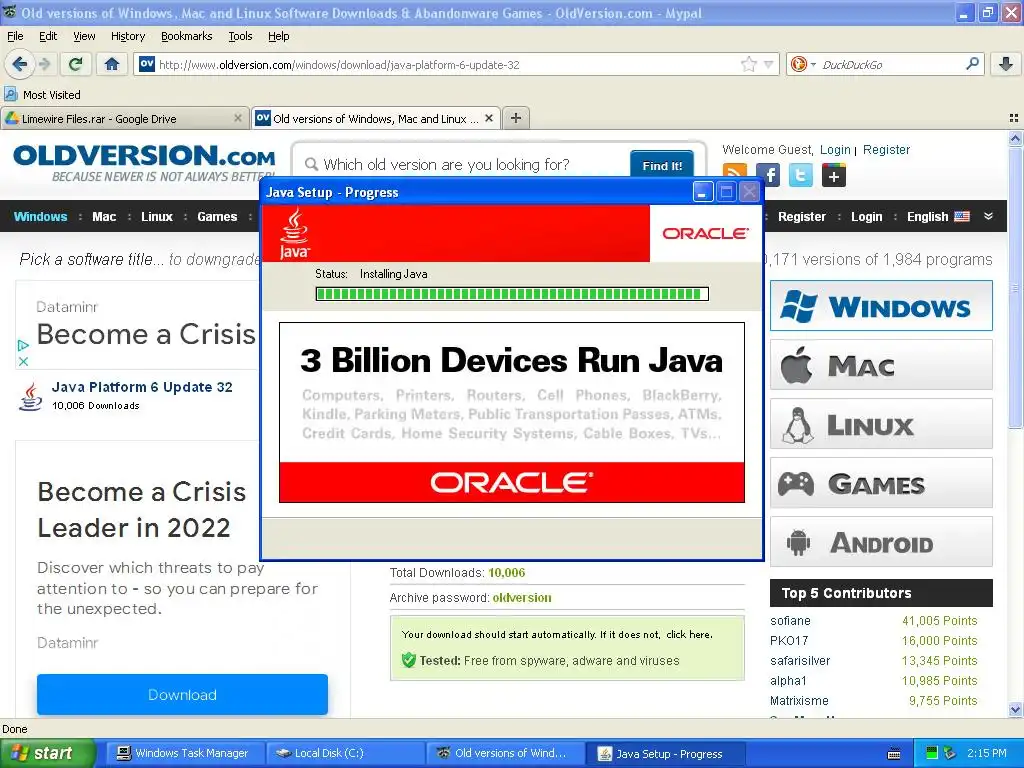The image size is (1024, 768).
Task: Click the 'click here' download link
Action: point(688,634)
